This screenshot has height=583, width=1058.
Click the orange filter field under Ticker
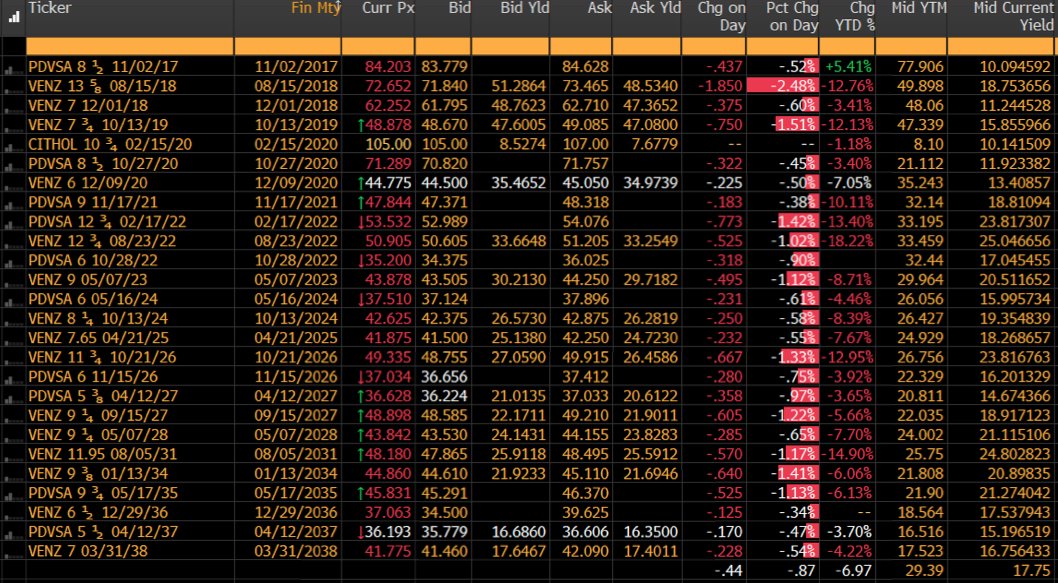130,46
